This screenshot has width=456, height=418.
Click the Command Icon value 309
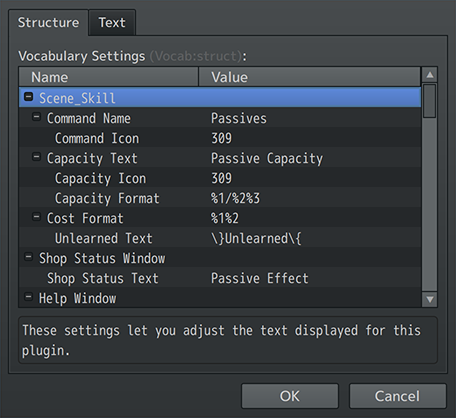click(x=221, y=138)
